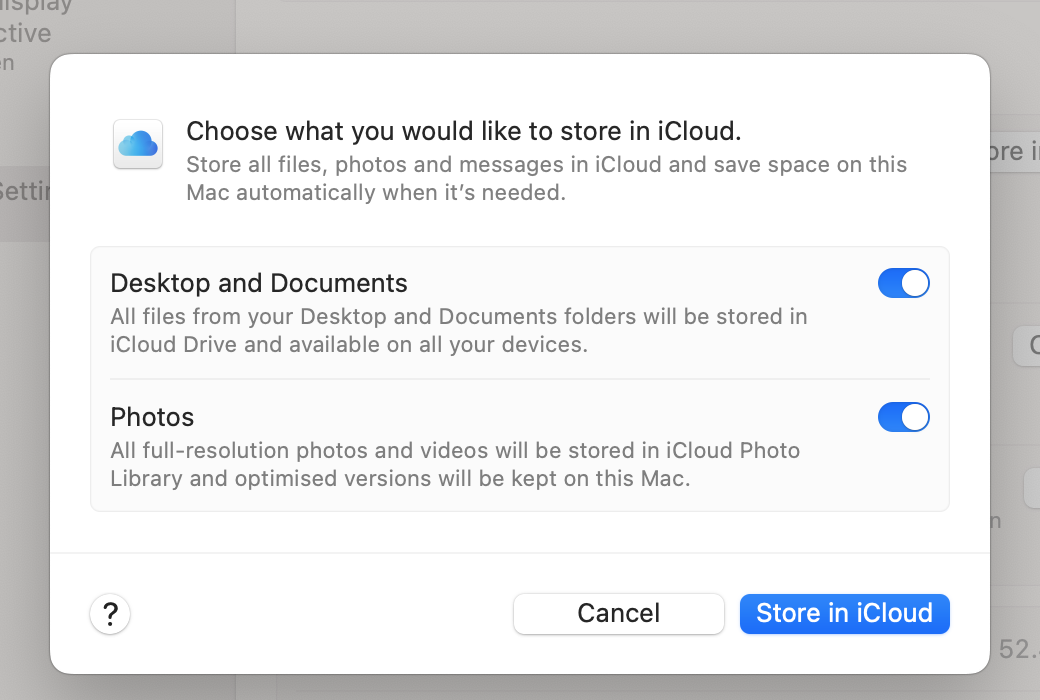Click the "Desktop and Documents" heading text
The height and width of the screenshot is (700, 1040).
259,283
